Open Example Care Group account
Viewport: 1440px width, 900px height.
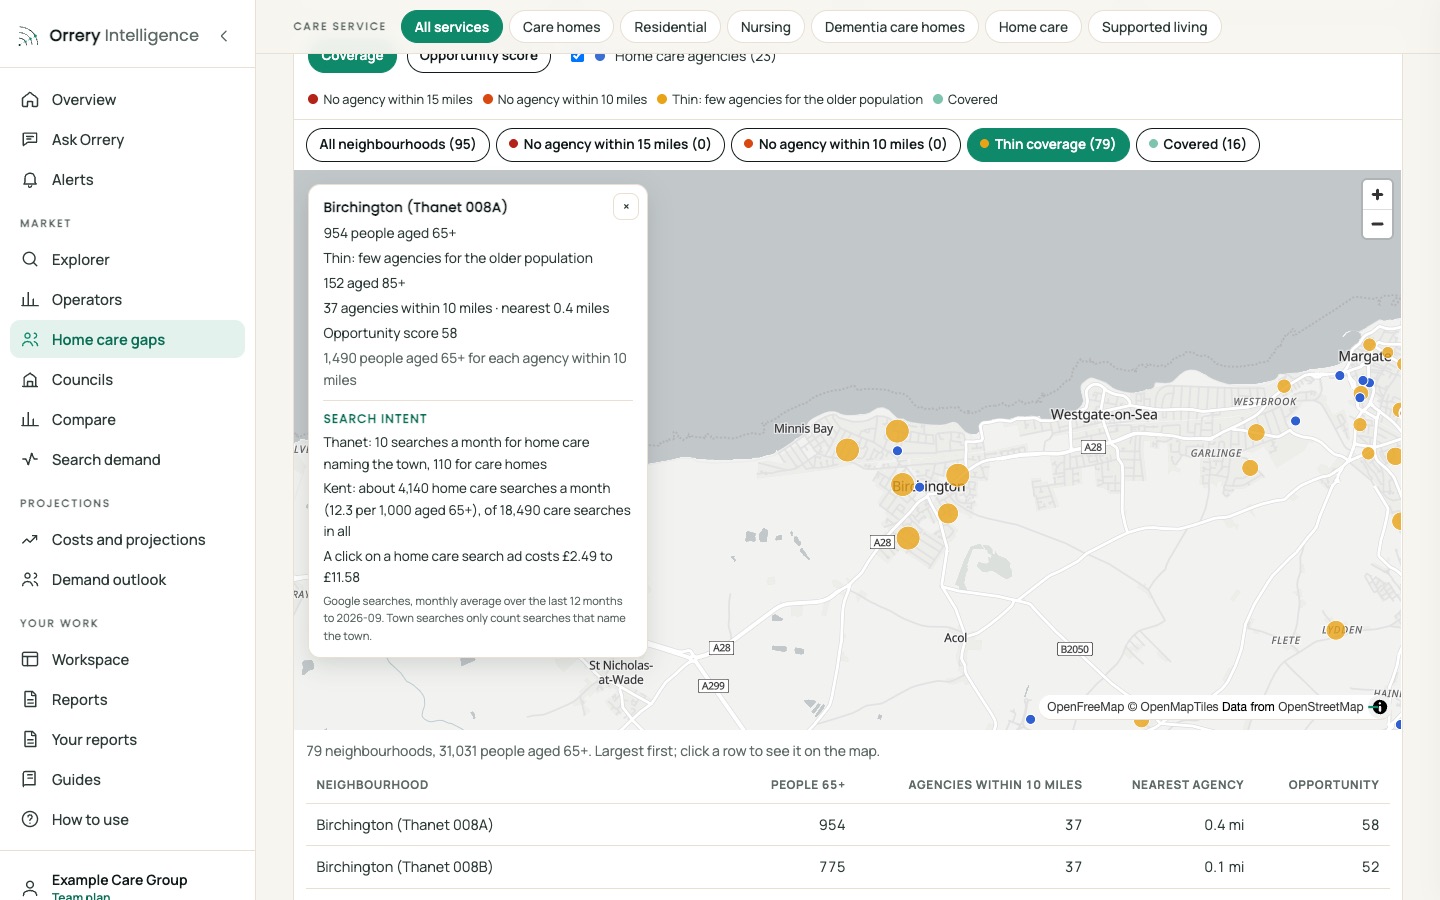pyautogui.click(x=127, y=884)
